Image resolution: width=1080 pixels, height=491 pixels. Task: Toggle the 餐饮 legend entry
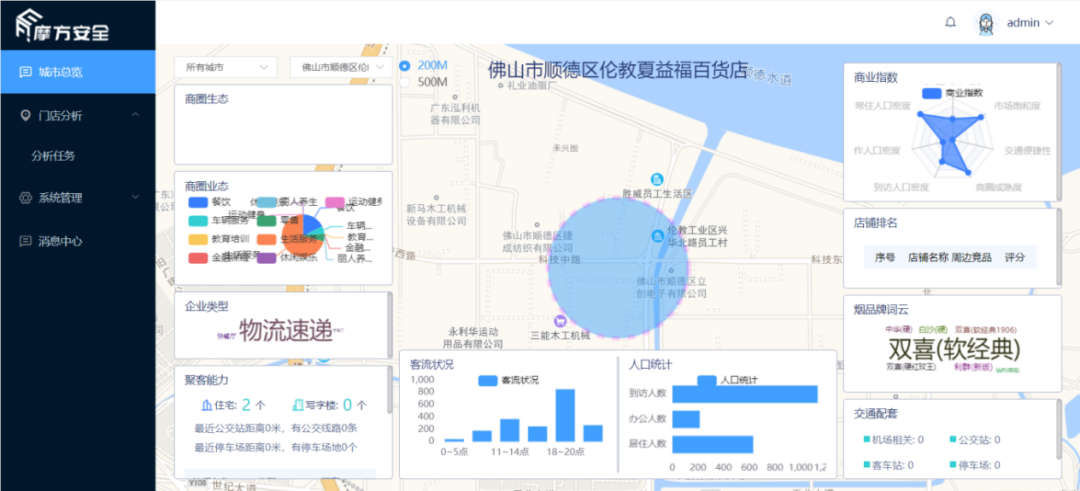tap(210, 202)
